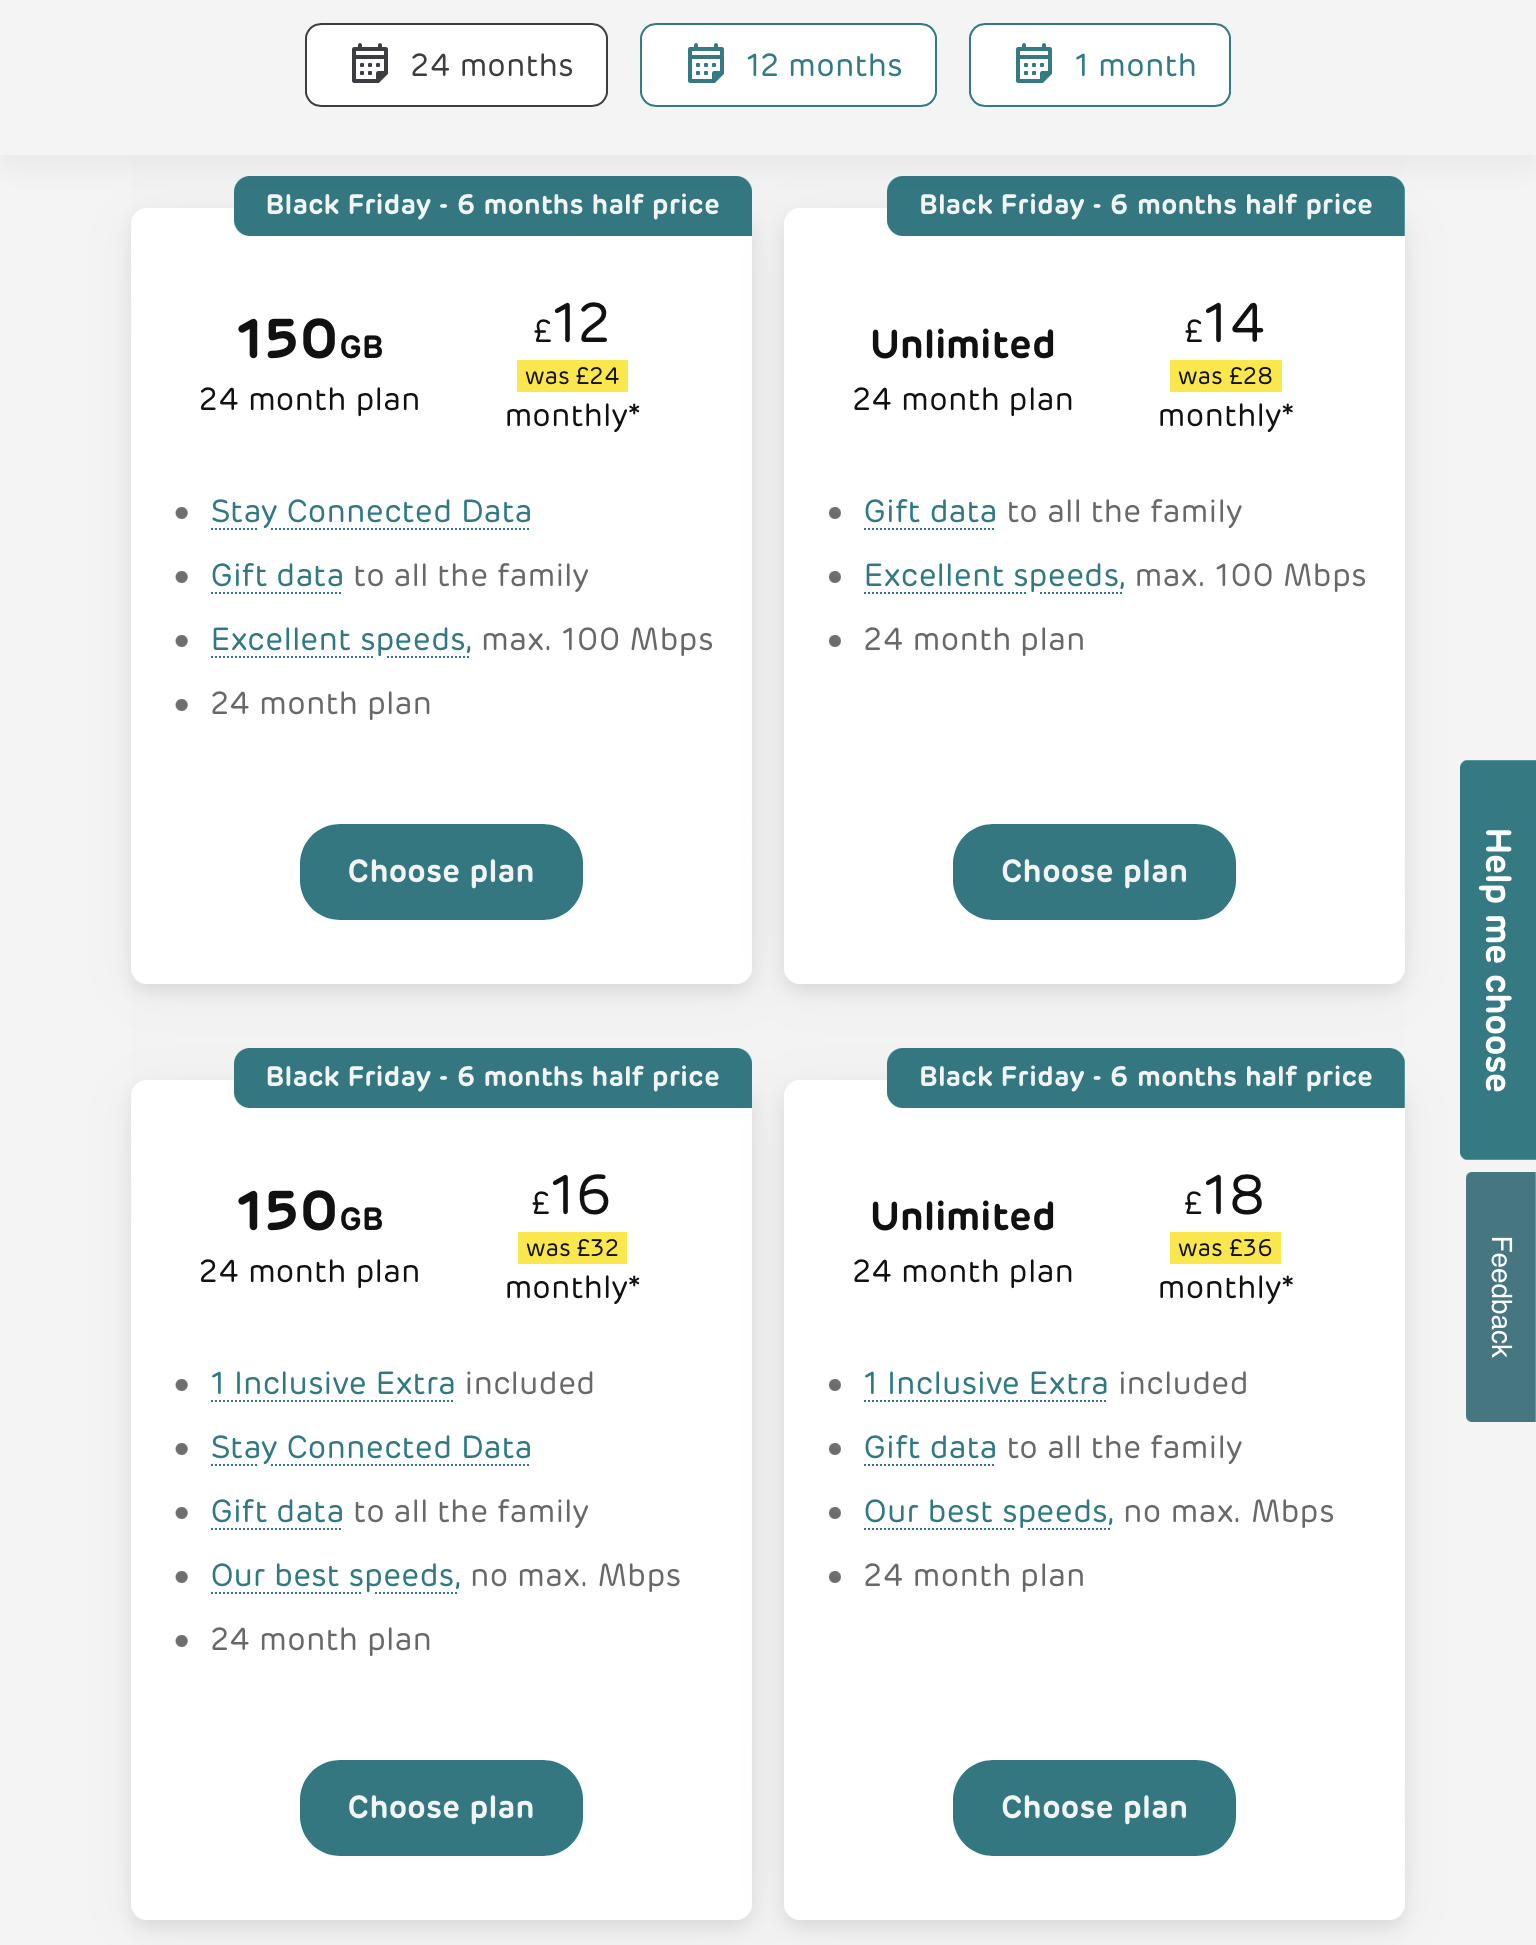Open Gift data link in £14 plan
1536x1945 pixels.
[930, 512]
